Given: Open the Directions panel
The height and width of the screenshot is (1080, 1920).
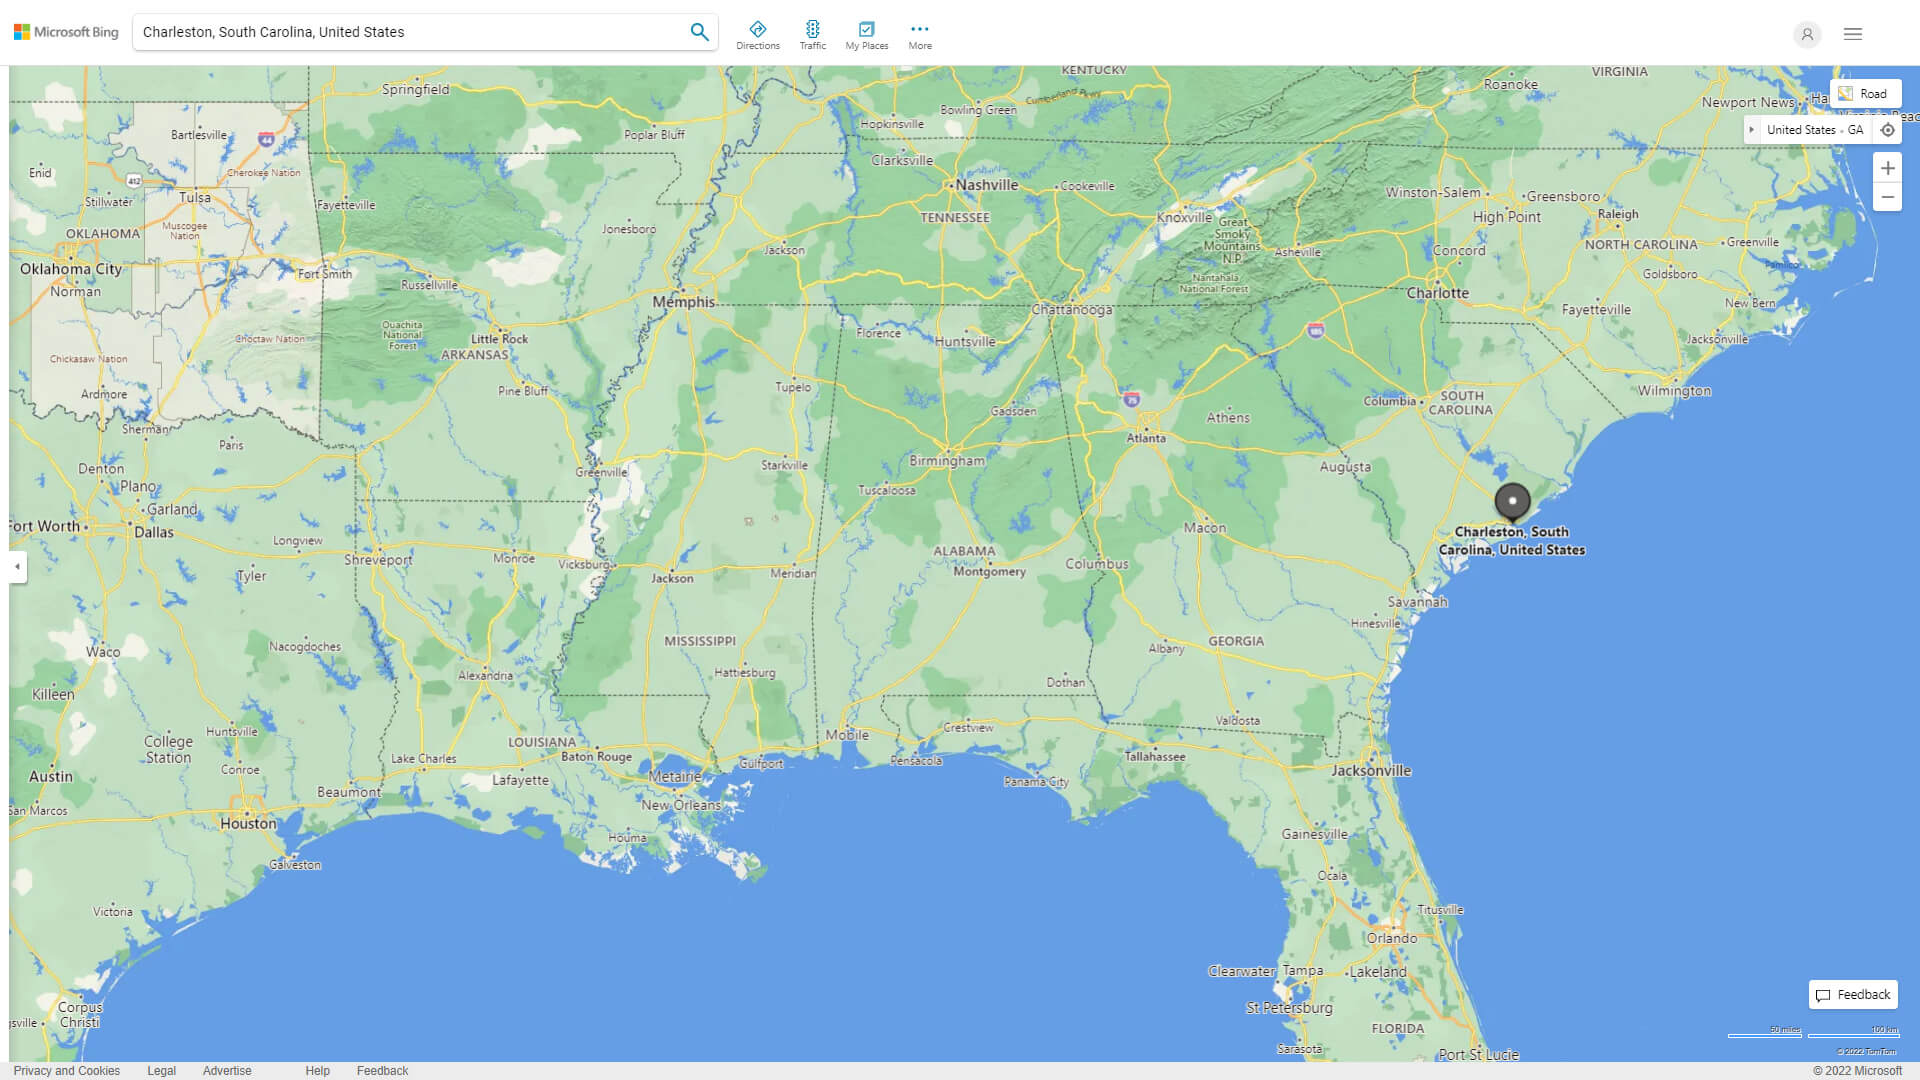Looking at the screenshot, I should (x=758, y=33).
